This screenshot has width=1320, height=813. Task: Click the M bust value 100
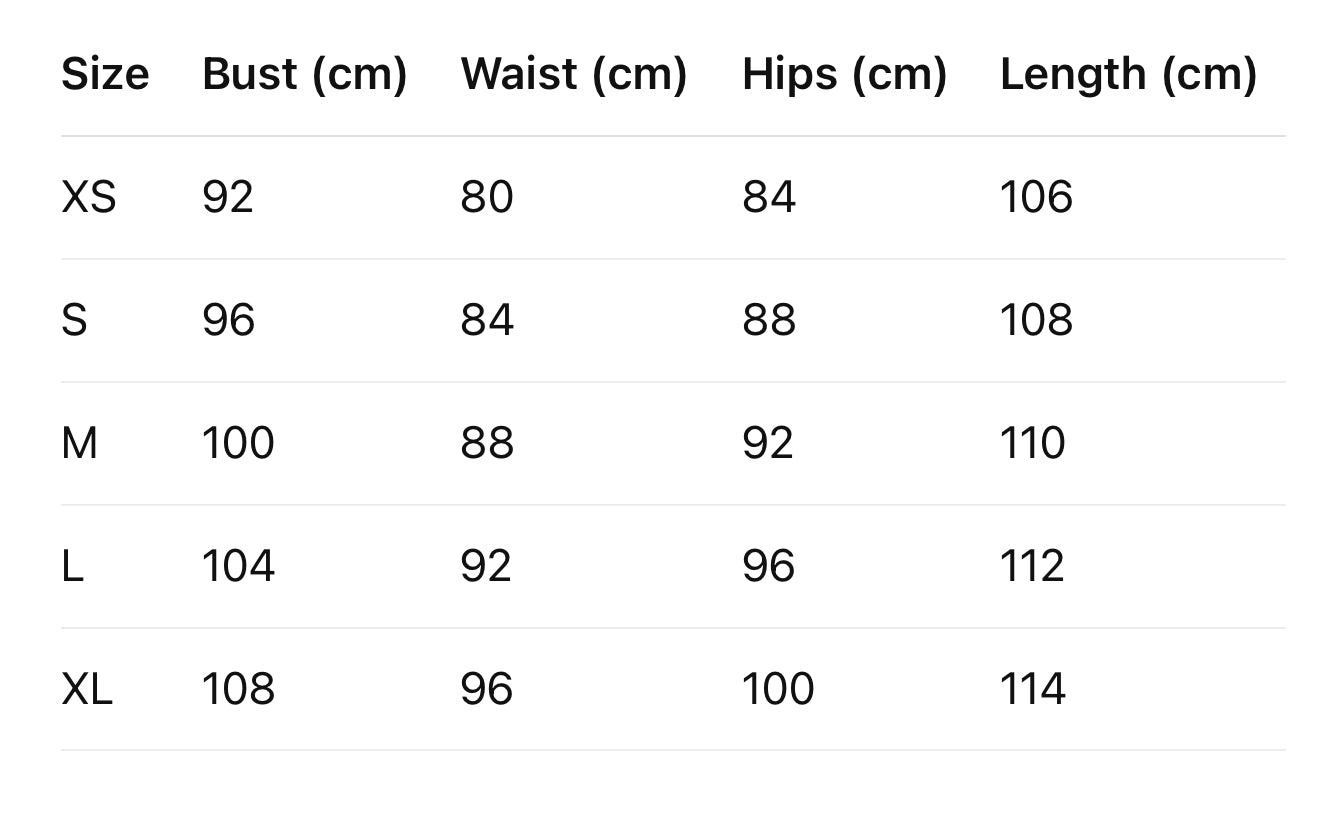[238, 443]
